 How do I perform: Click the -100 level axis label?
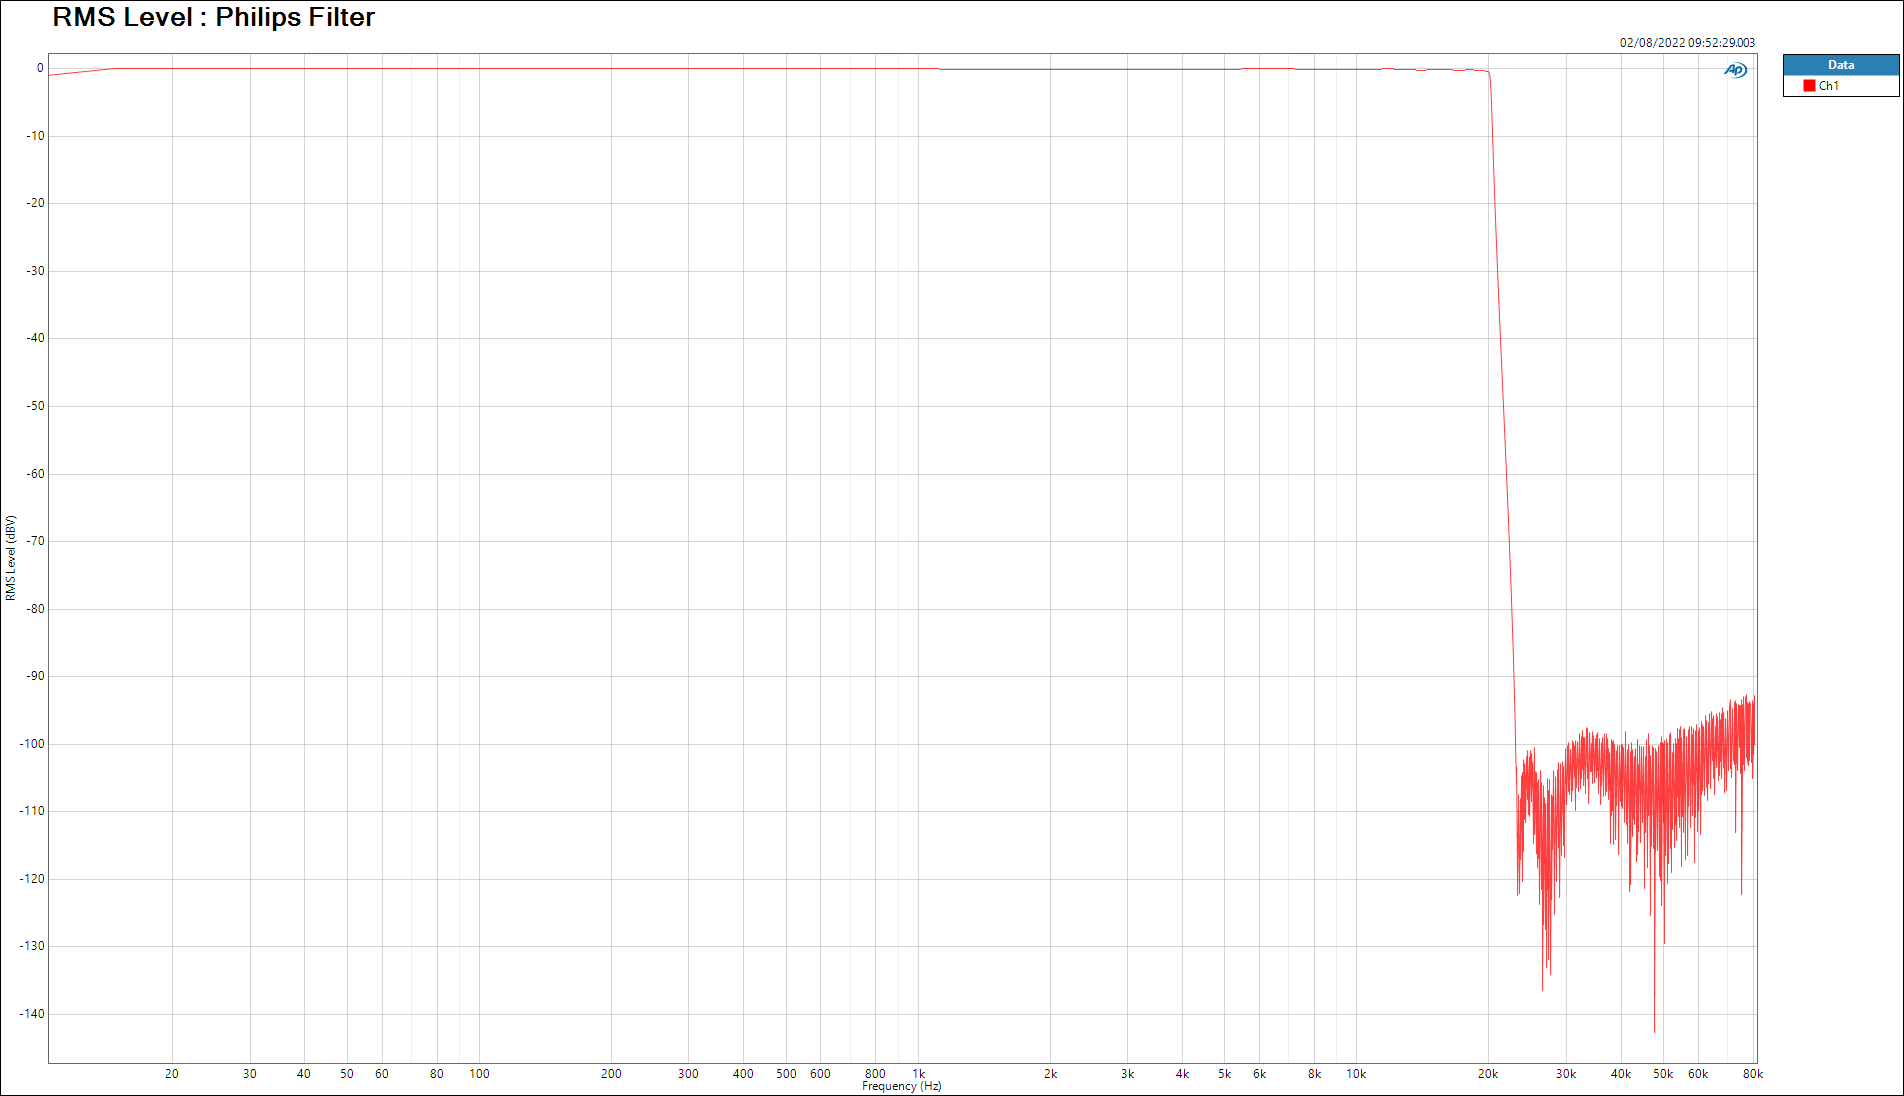tap(32, 744)
